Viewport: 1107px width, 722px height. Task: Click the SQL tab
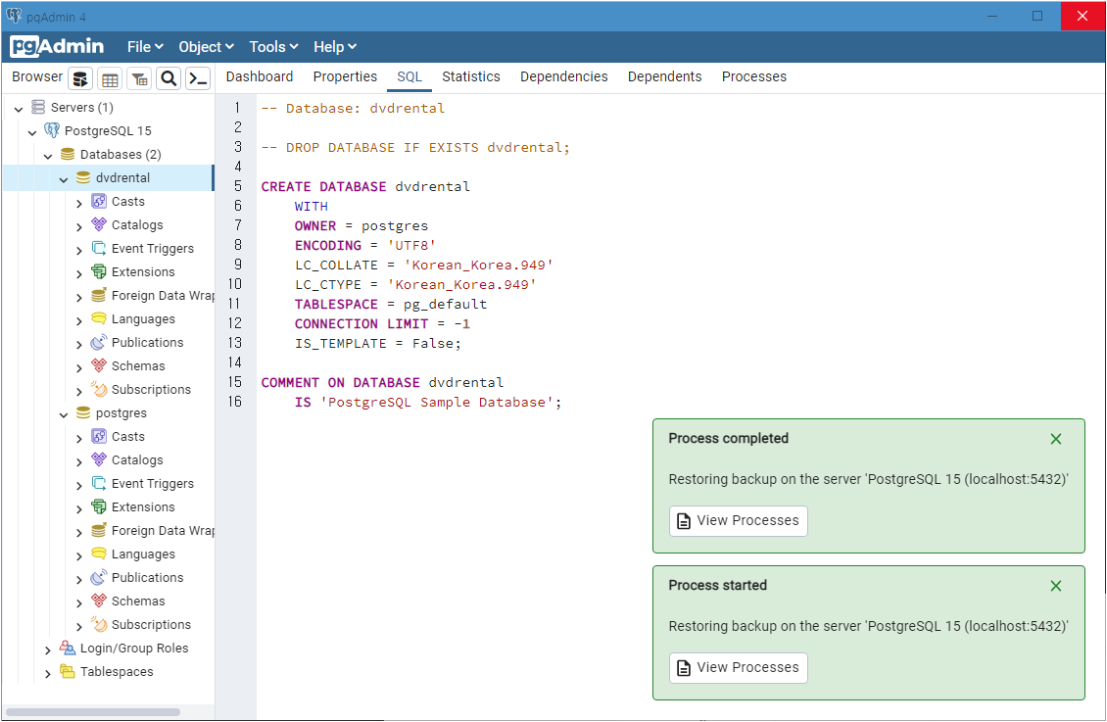click(409, 77)
